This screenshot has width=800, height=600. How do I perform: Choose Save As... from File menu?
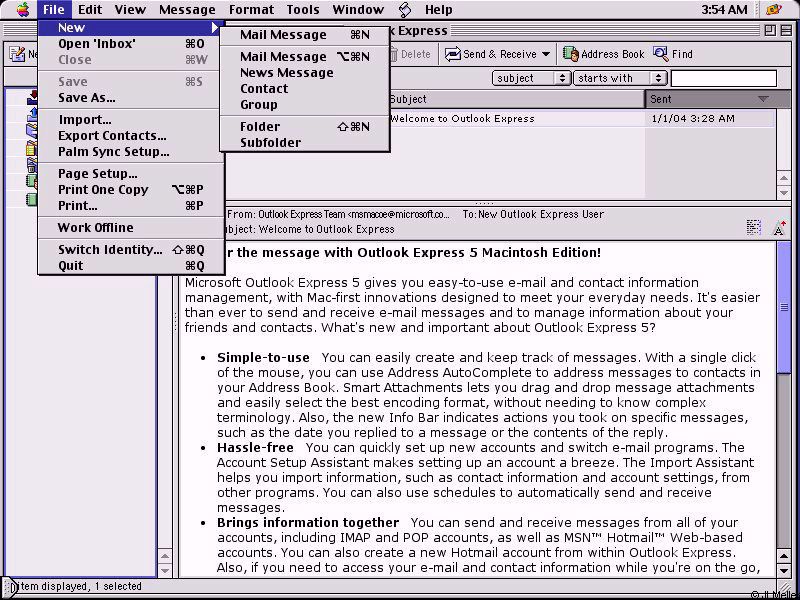[x=131, y=97]
